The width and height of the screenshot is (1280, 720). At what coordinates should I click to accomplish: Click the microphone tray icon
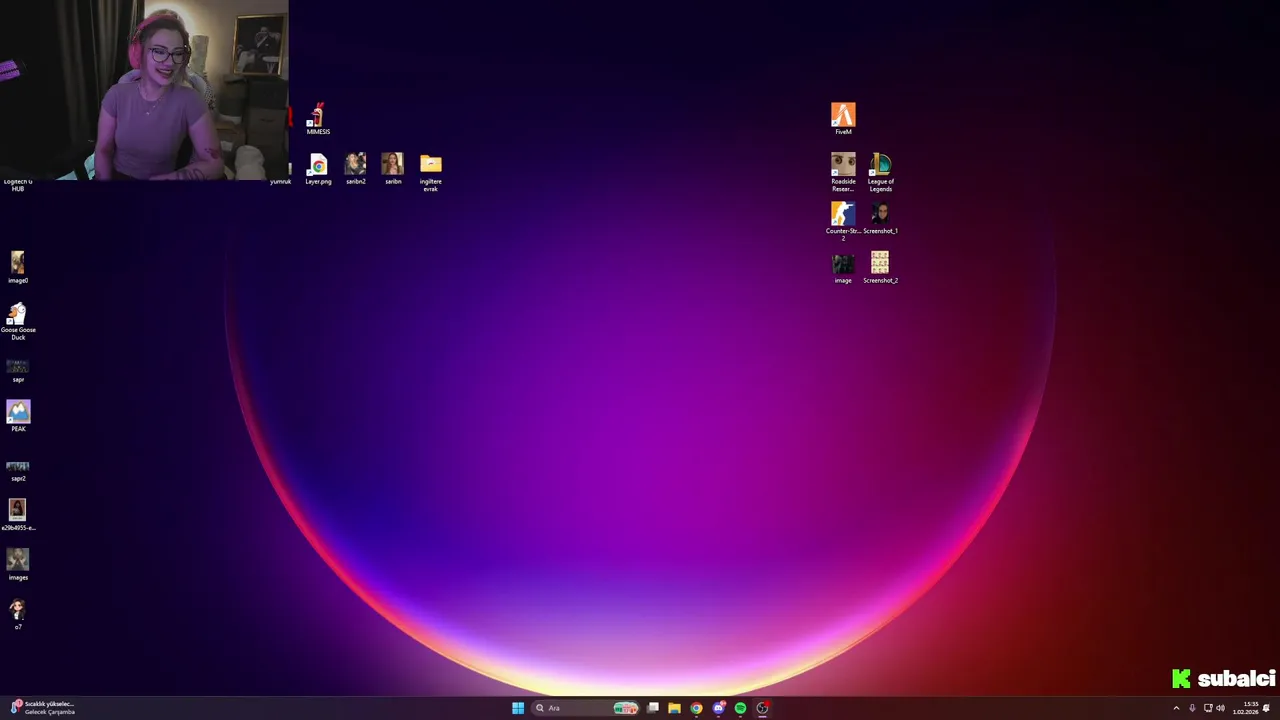[x=1192, y=708]
